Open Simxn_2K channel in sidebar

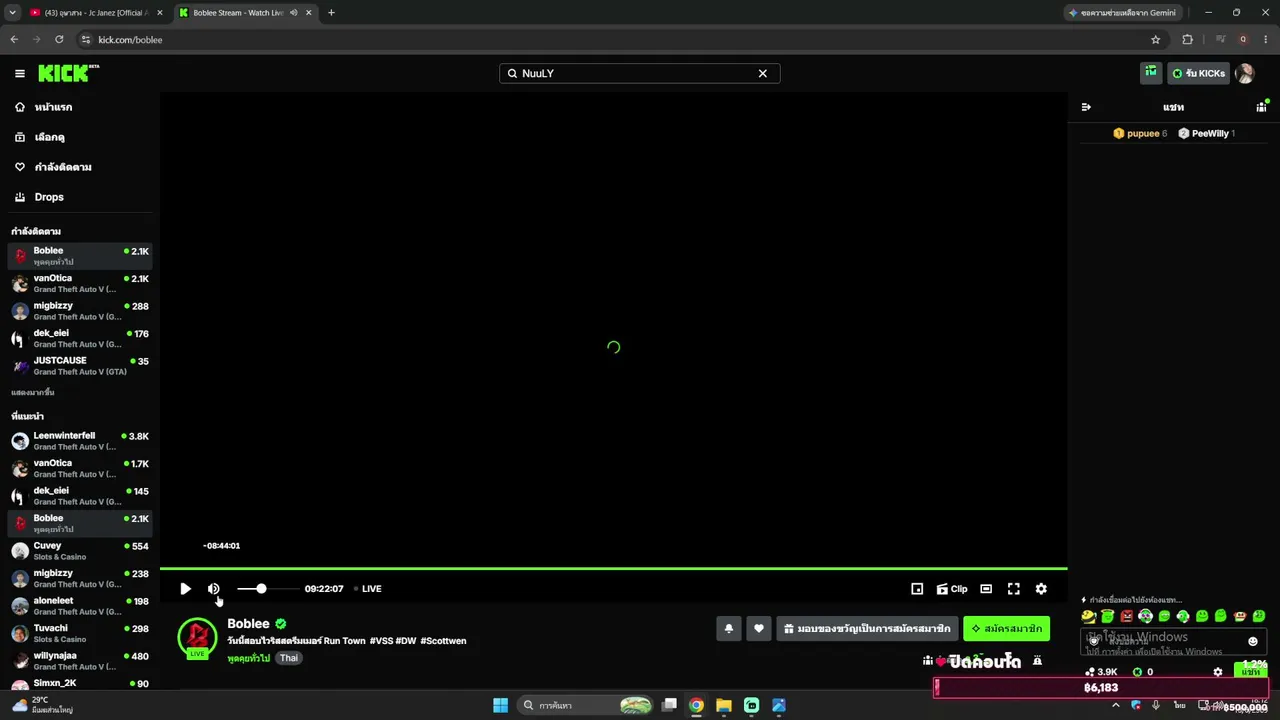click(x=80, y=684)
